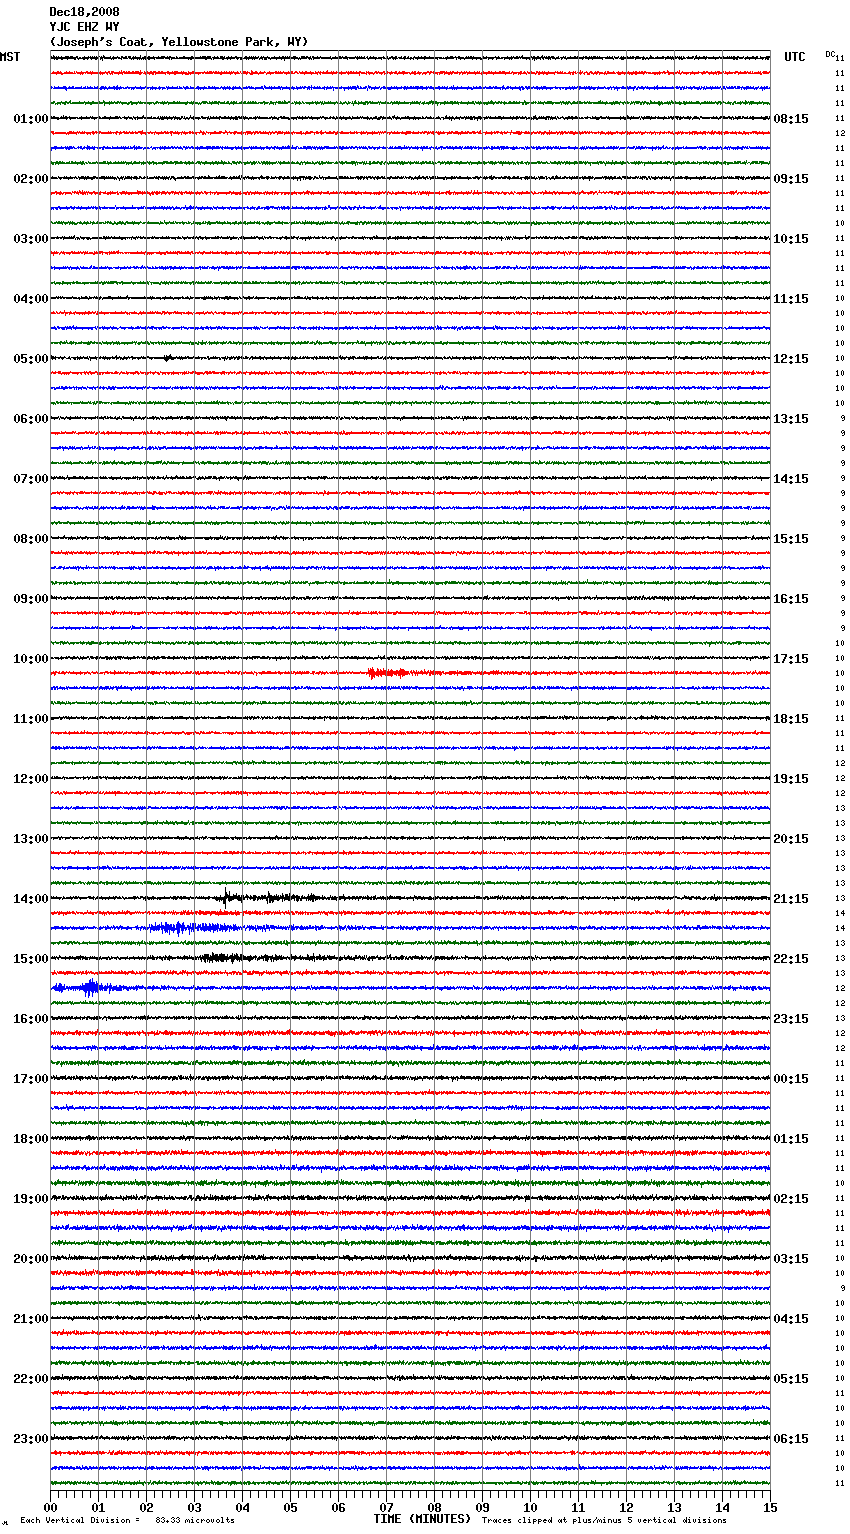Click the 21:15 UTC time label
Screen dimensions: 850x1534
point(791,899)
